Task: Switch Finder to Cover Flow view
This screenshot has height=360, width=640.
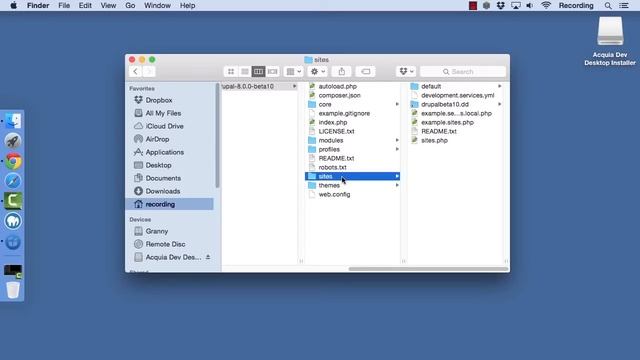Action: click(272, 71)
